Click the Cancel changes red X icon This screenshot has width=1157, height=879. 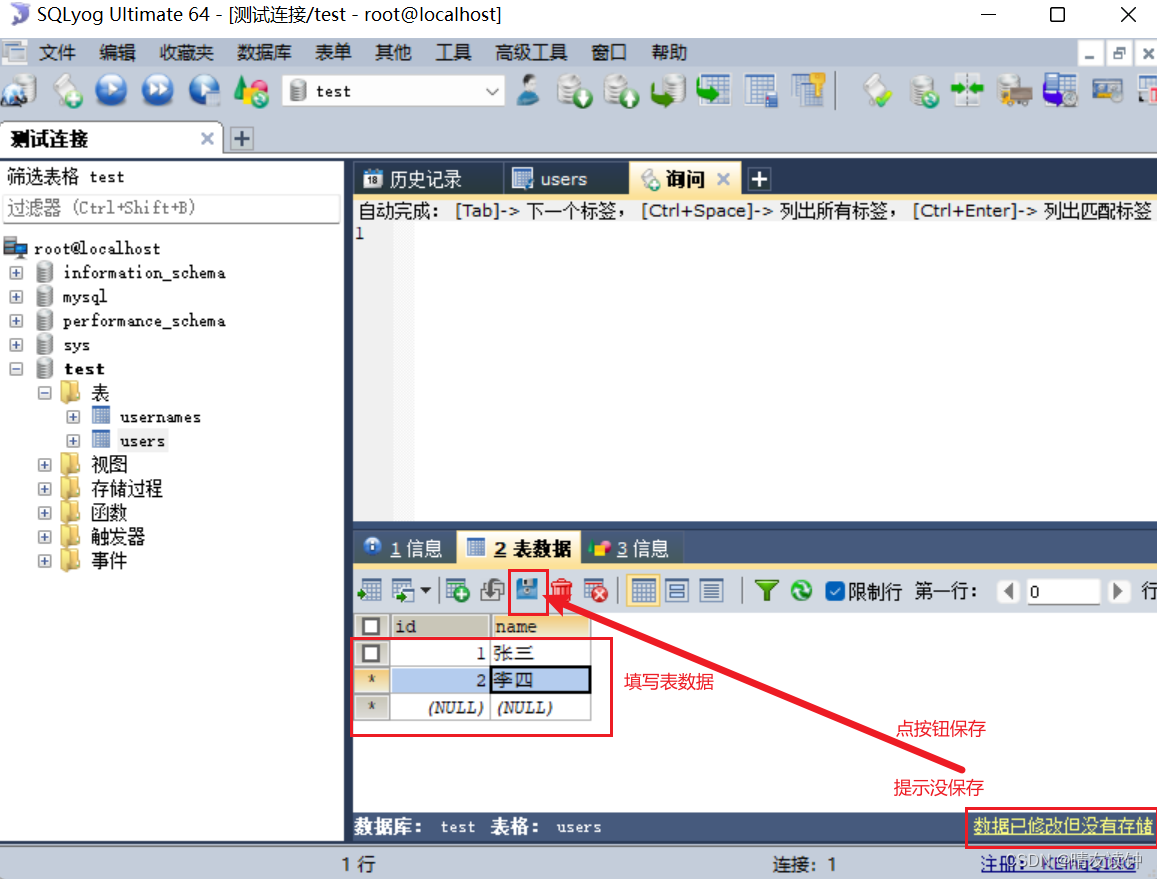point(595,590)
